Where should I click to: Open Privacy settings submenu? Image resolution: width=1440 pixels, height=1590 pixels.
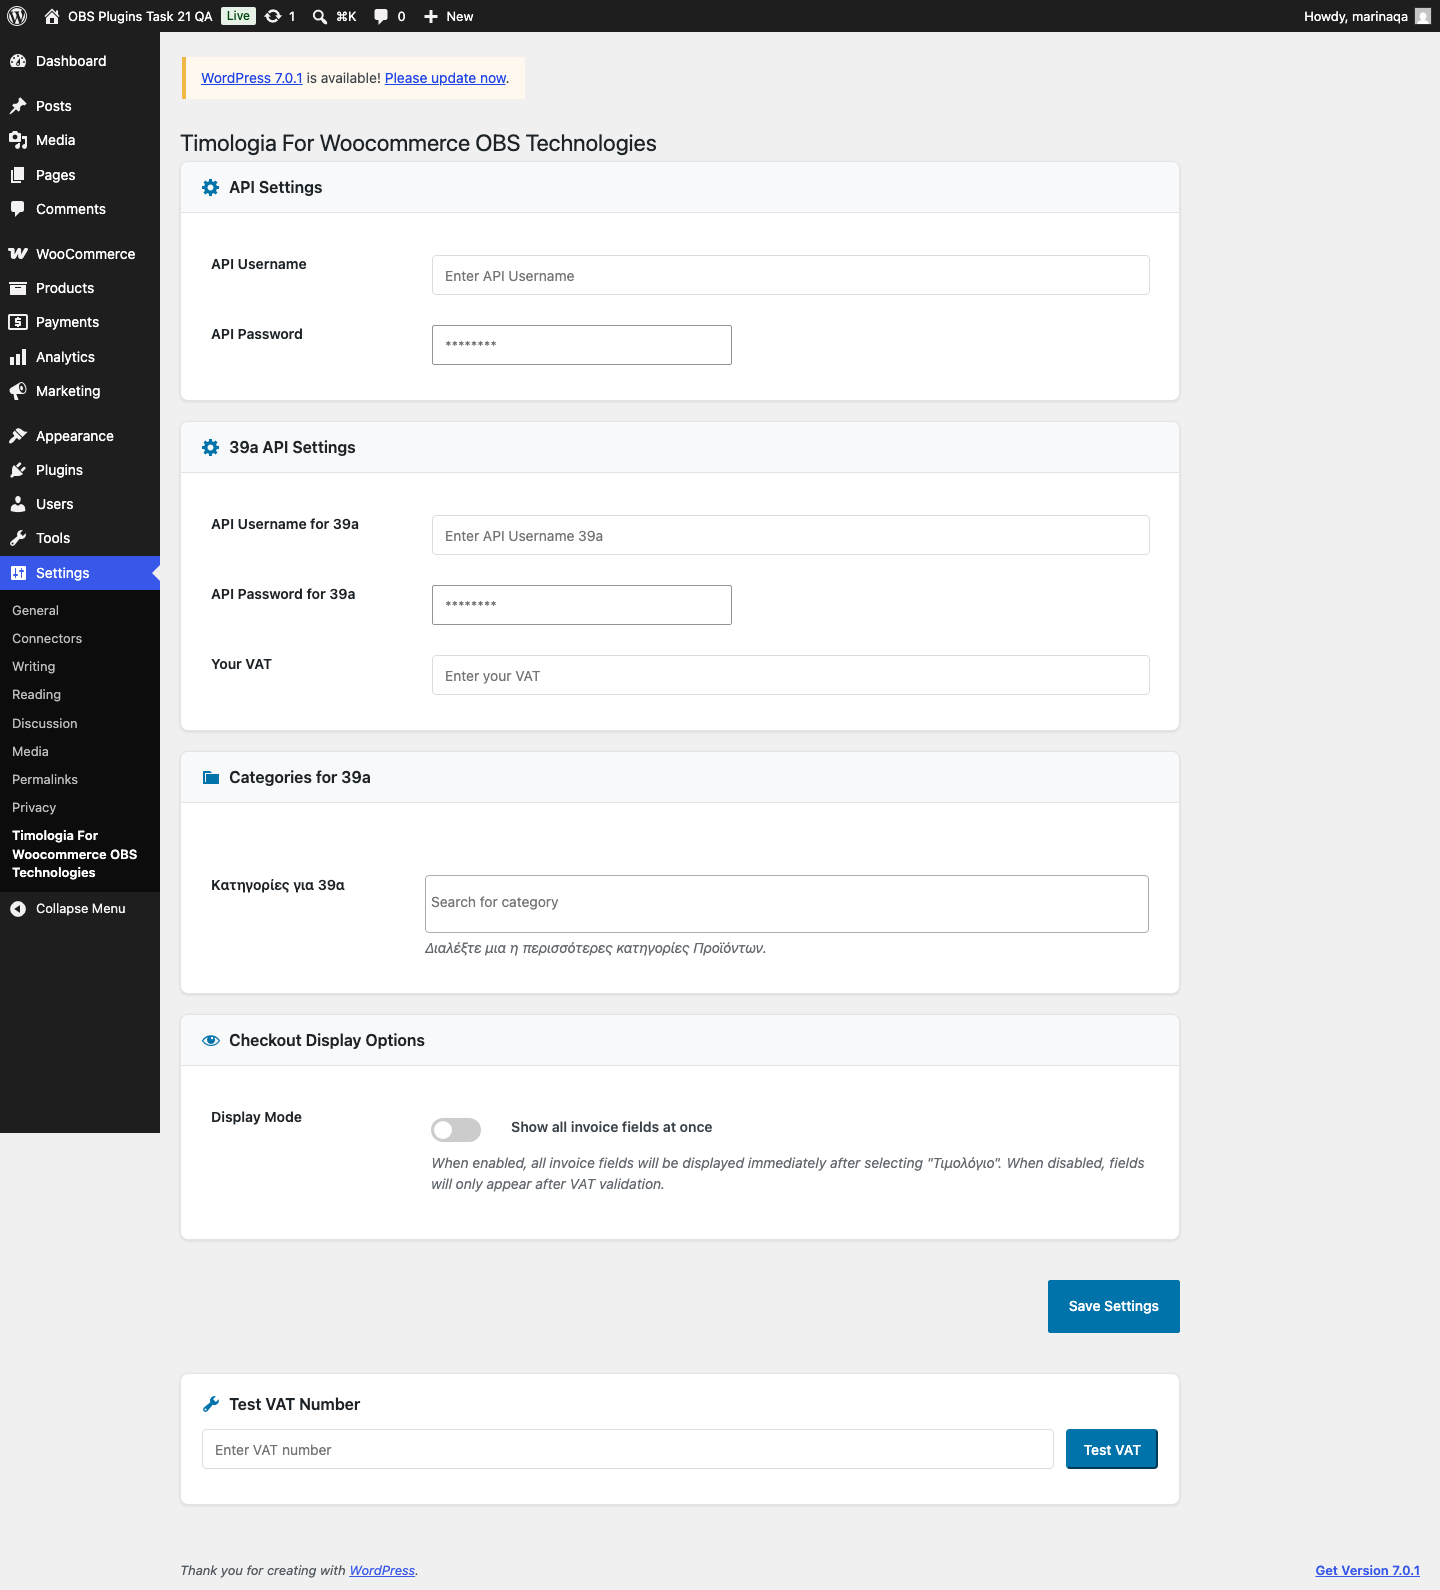point(34,807)
